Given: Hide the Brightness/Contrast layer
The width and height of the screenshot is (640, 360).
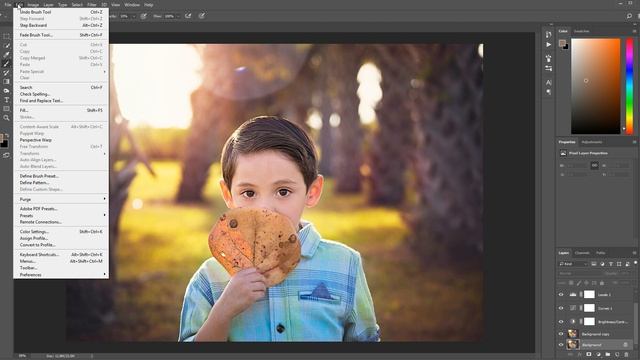Looking at the screenshot, I should (x=561, y=322).
